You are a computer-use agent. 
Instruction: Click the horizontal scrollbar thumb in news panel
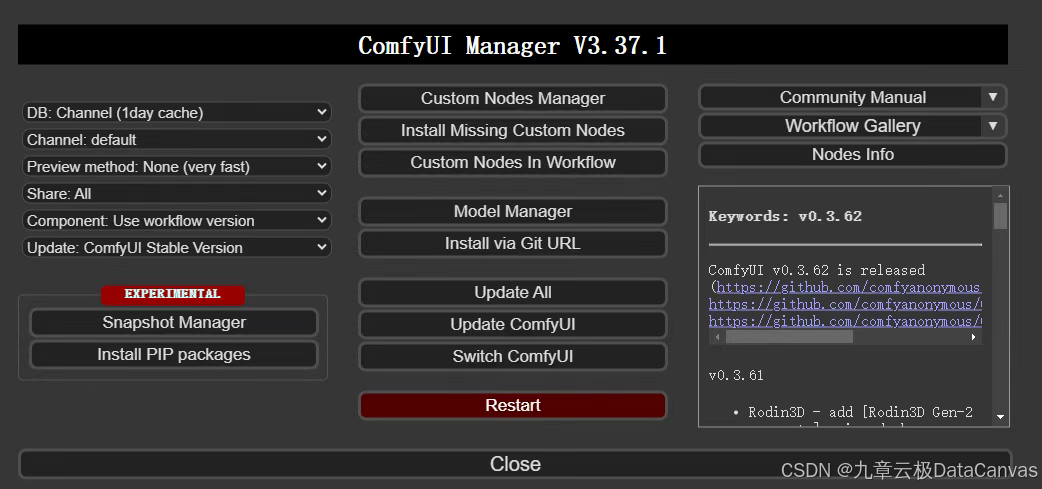tap(789, 337)
